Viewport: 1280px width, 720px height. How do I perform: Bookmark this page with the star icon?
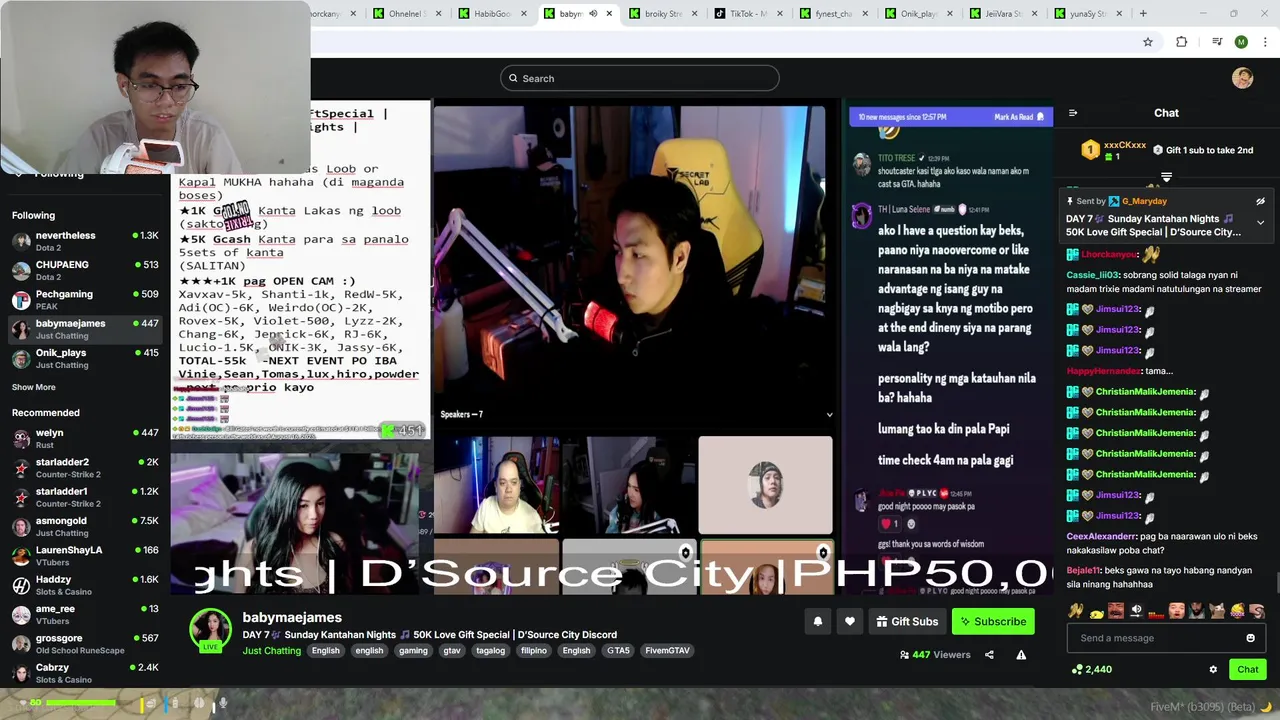[1148, 42]
